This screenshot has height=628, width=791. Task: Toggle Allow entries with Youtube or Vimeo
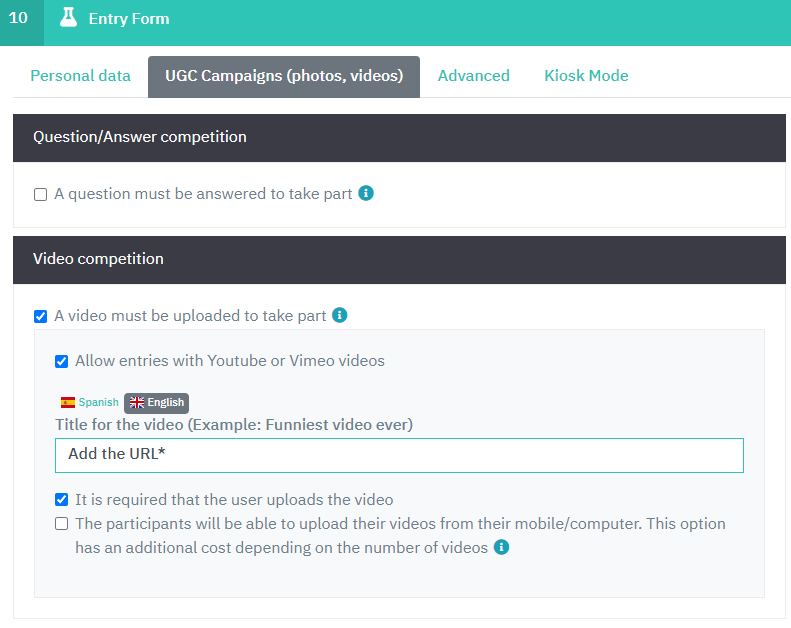coord(62,361)
